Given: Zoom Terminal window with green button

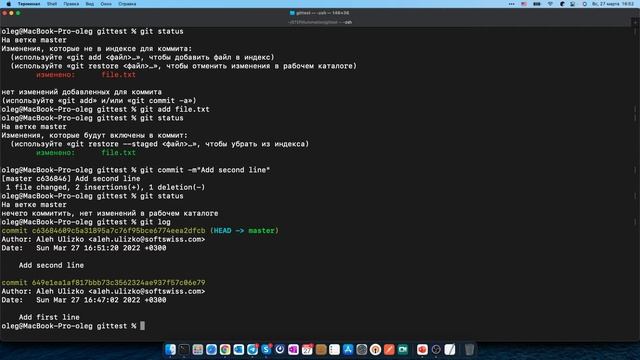Looking at the screenshot, I should point(18,13).
